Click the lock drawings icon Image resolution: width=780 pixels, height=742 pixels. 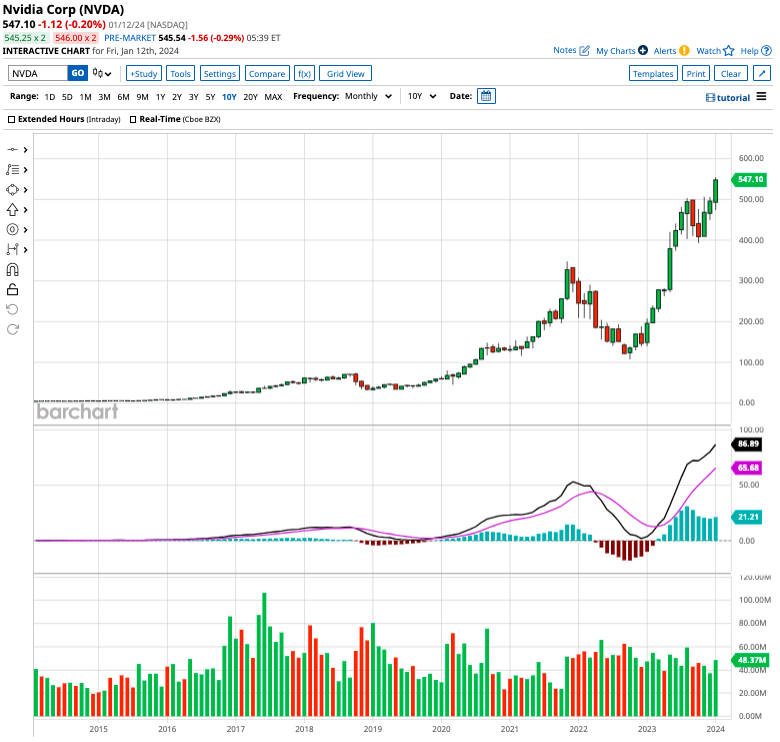click(x=13, y=290)
